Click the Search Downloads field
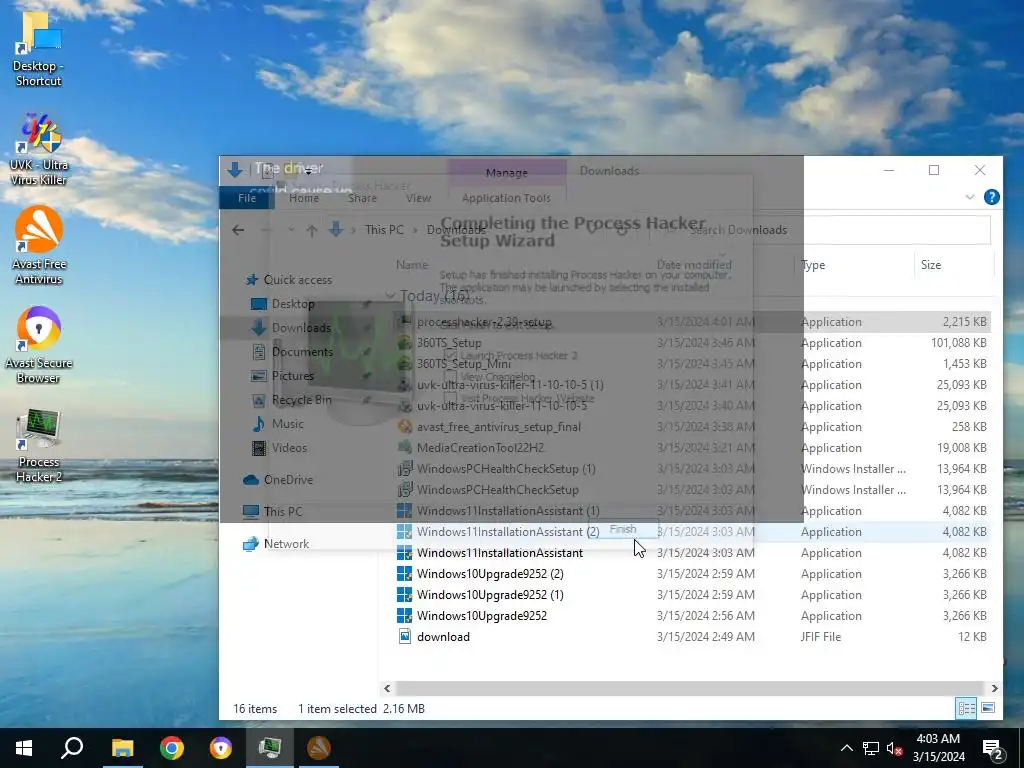The height and width of the screenshot is (768, 1024). point(820,230)
